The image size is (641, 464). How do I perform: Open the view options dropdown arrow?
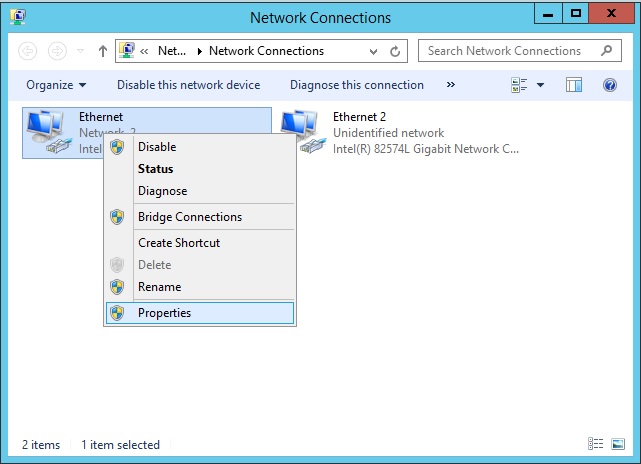coord(540,85)
